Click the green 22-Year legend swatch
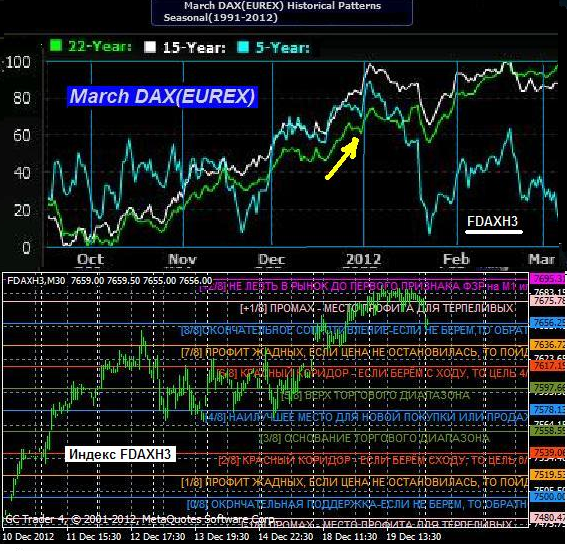The height and width of the screenshot is (553, 567). coord(56,46)
